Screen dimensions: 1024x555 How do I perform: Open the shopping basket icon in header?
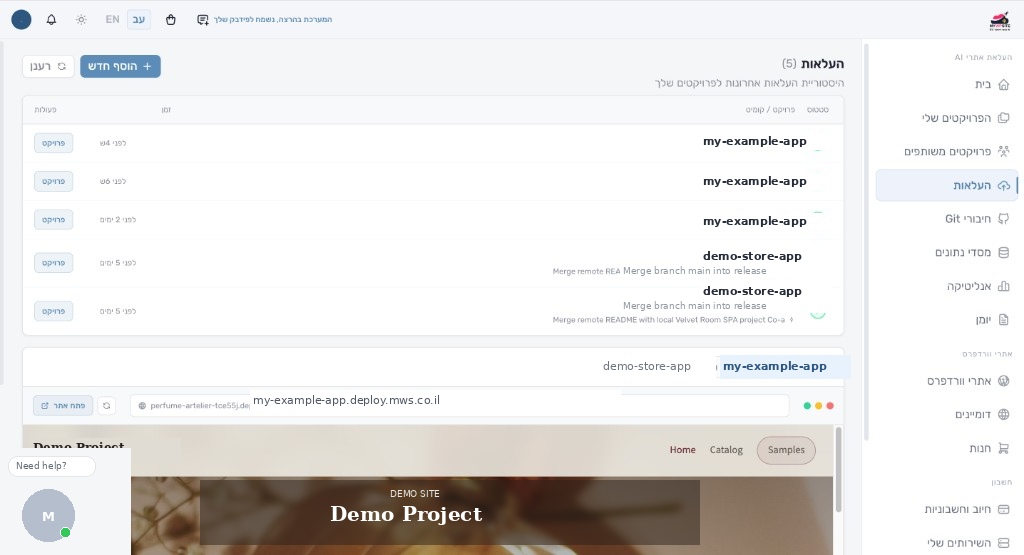[x=170, y=20]
